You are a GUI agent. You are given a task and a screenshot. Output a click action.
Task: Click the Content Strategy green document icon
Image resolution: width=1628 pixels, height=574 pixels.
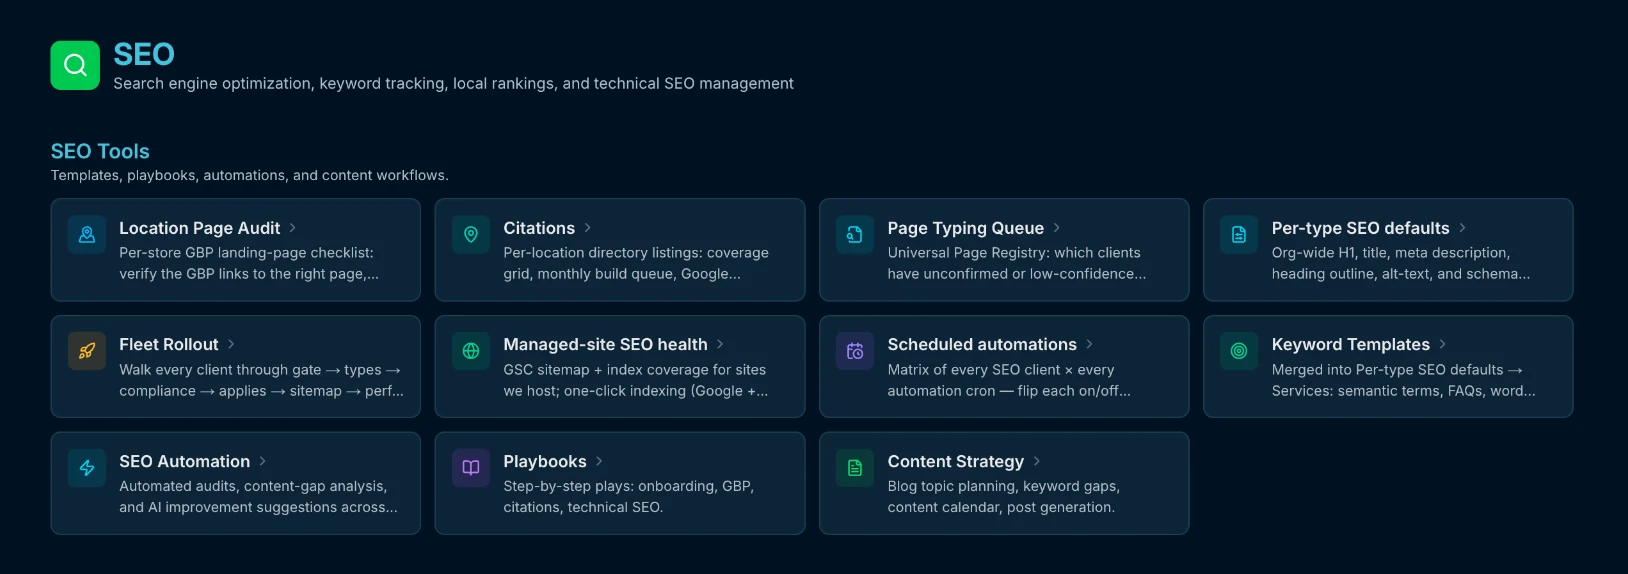tap(855, 468)
